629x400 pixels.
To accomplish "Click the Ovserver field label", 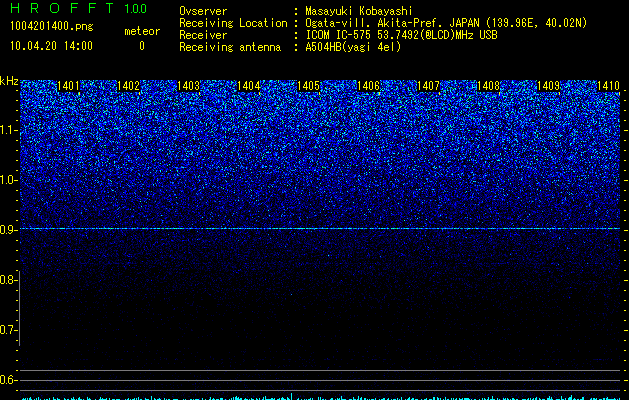I will click(203, 11).
